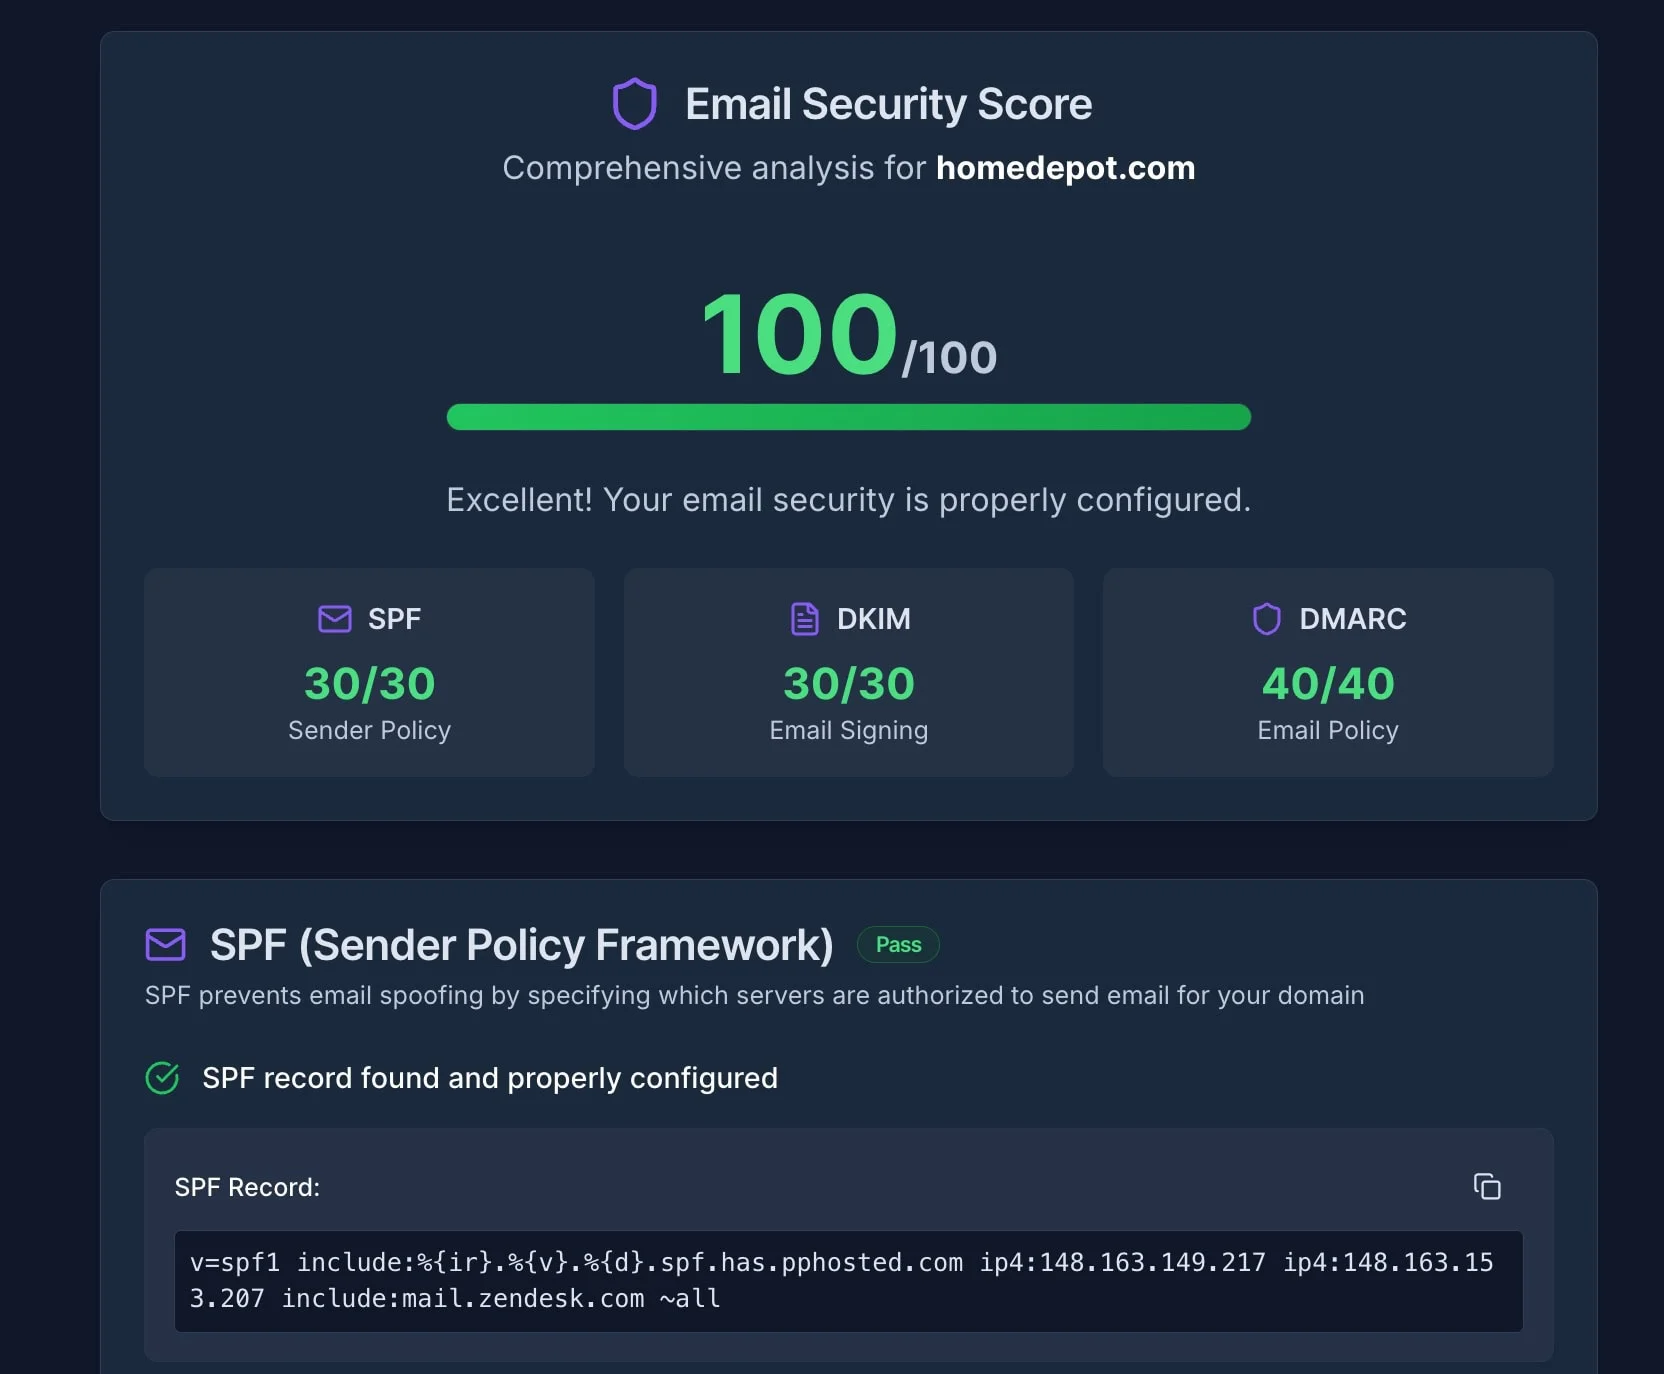Click the green score progress bar

(x=848, y=417)
